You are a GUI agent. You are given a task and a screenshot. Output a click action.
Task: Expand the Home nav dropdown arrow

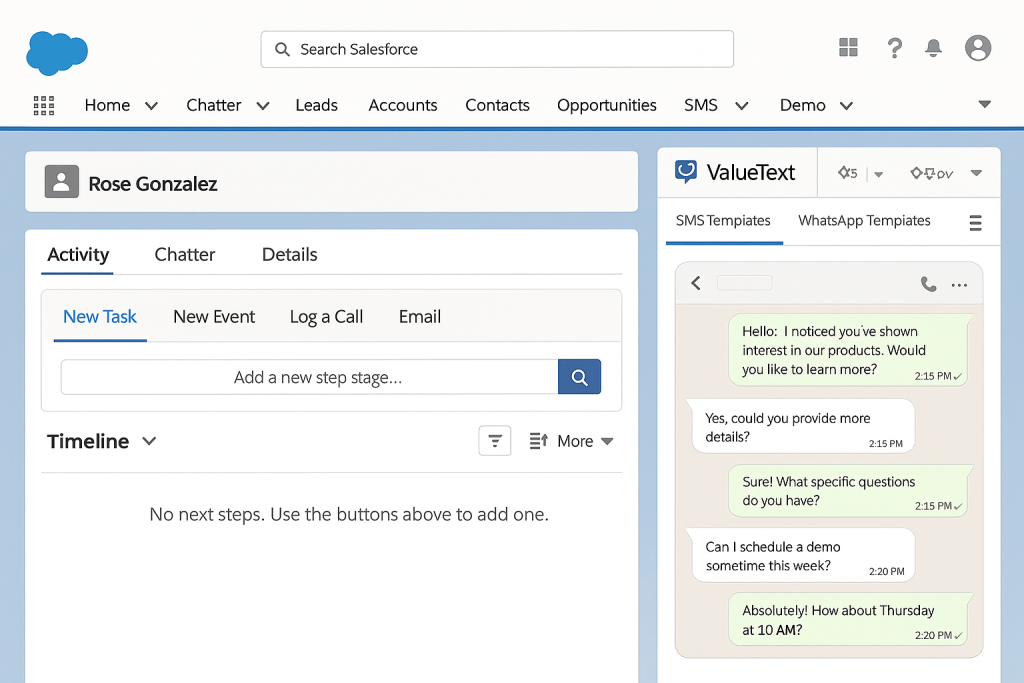(x=151, y=106)
